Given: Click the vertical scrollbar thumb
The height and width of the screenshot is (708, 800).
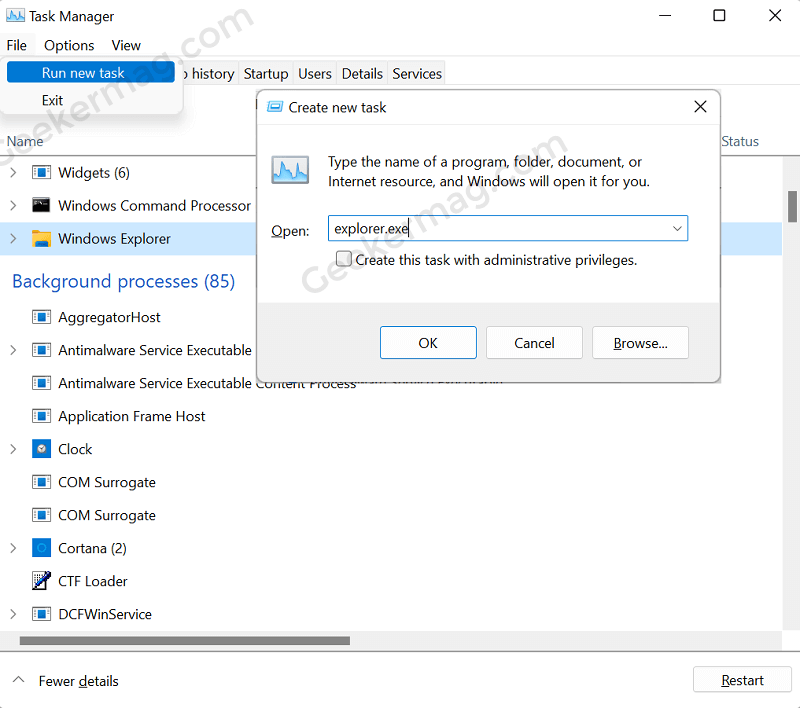Looking at the screenshot, I should (792, 207).
